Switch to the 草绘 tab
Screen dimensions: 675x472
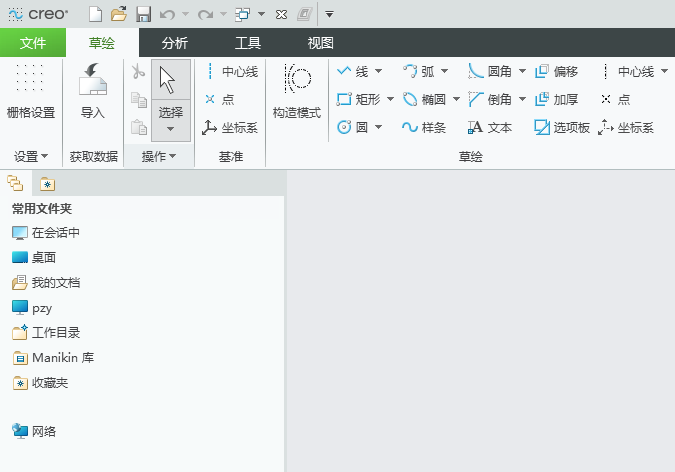[102, 43]
